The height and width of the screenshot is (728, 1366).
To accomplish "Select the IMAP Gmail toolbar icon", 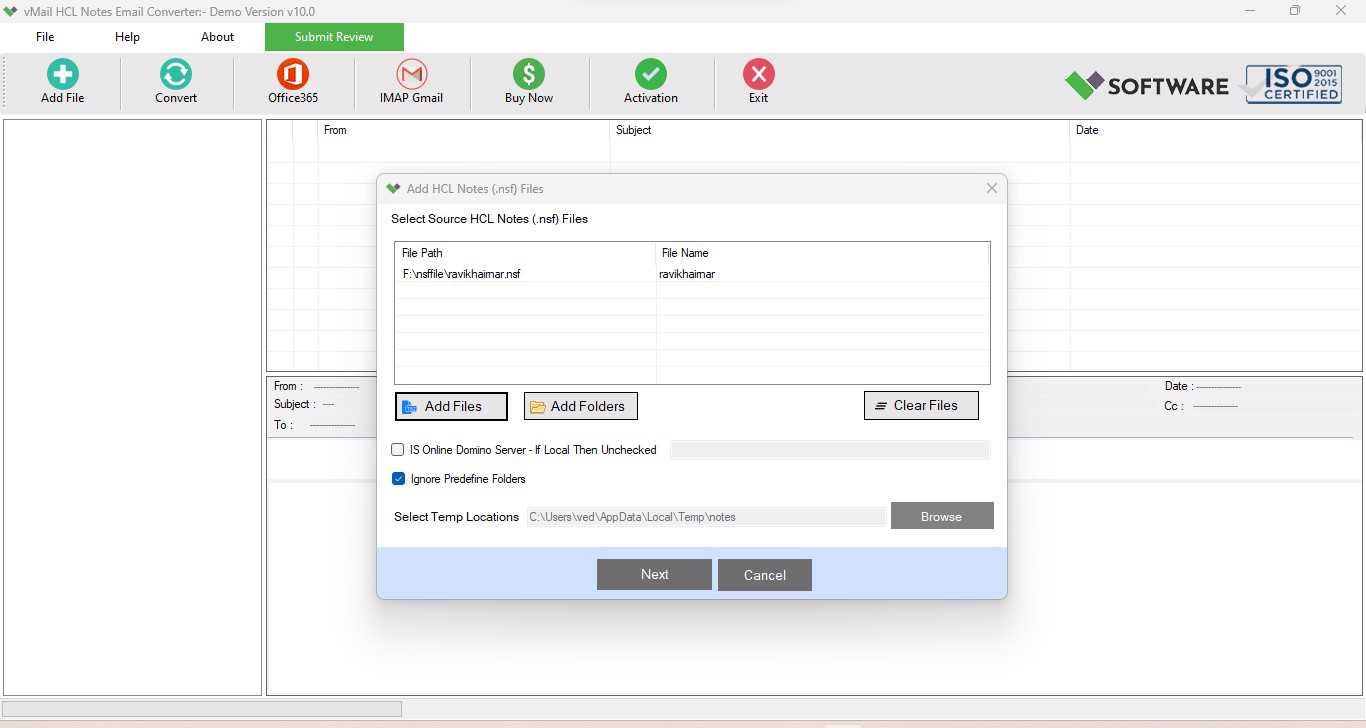I will point(411,75).
